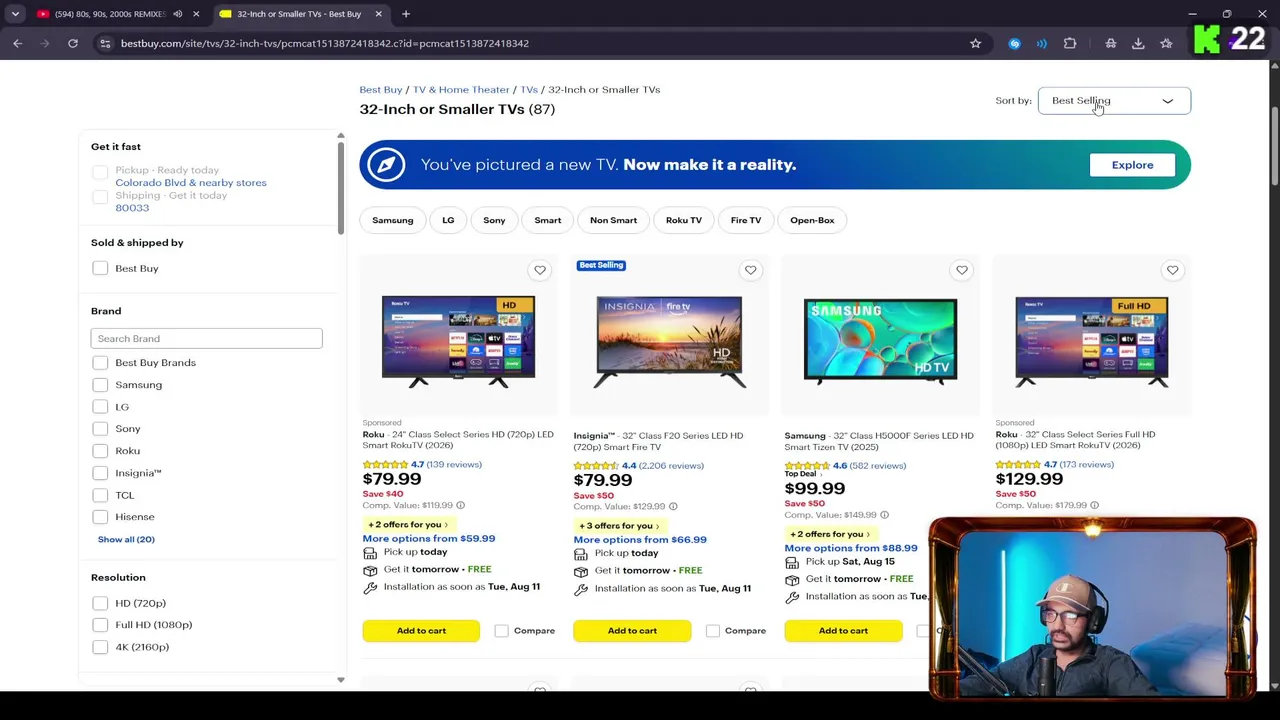Go back to the previous page

[17, 43]
